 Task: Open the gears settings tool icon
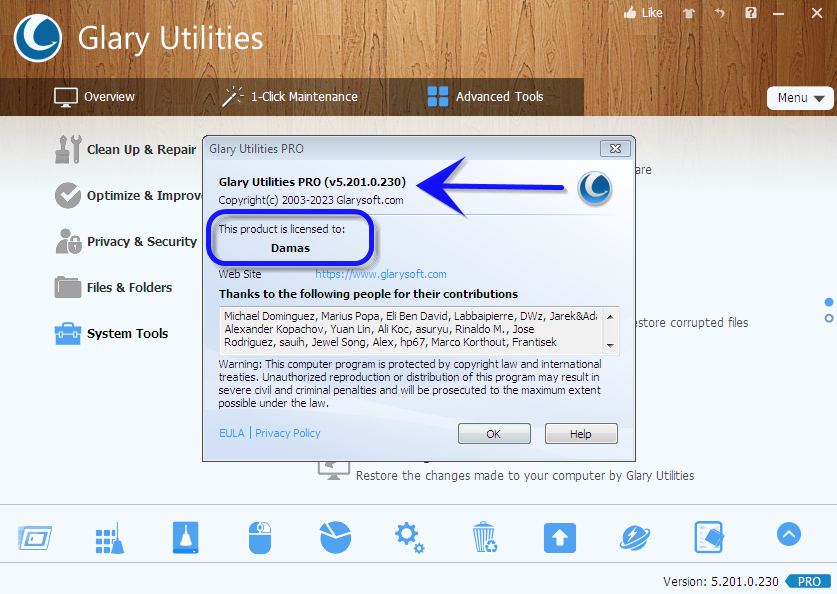tap(410, 537)
